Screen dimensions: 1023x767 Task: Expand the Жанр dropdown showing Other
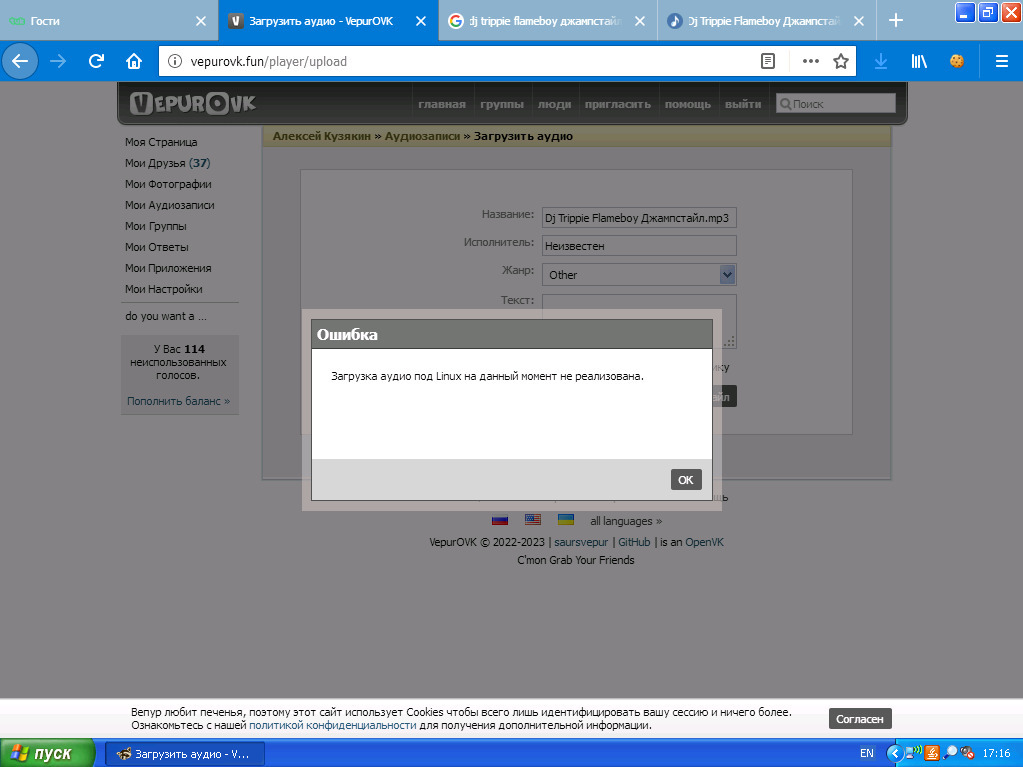click(x=639, y=275)
